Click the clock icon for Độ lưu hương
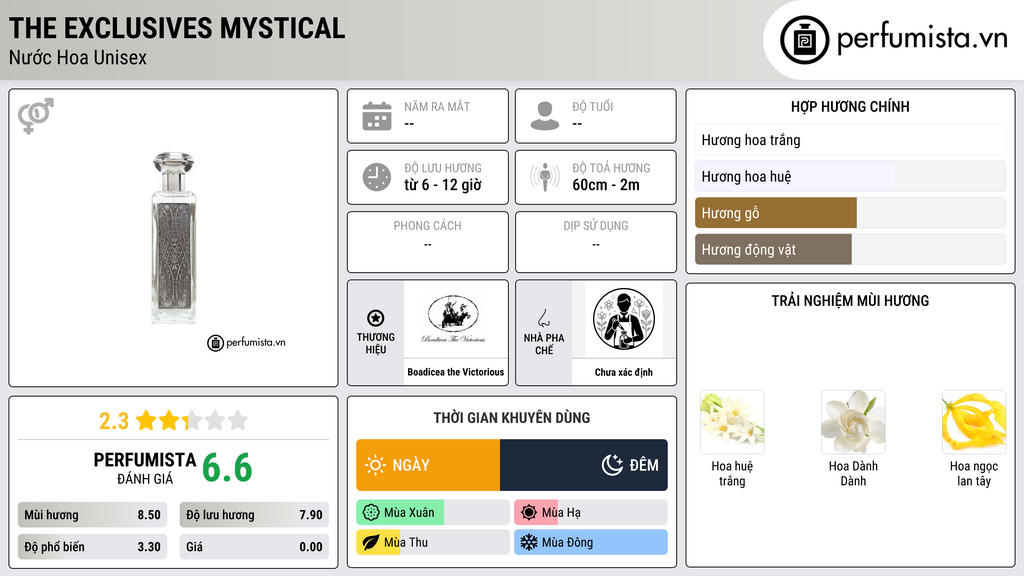This screenshot has width=1024, height=576. 377,177
